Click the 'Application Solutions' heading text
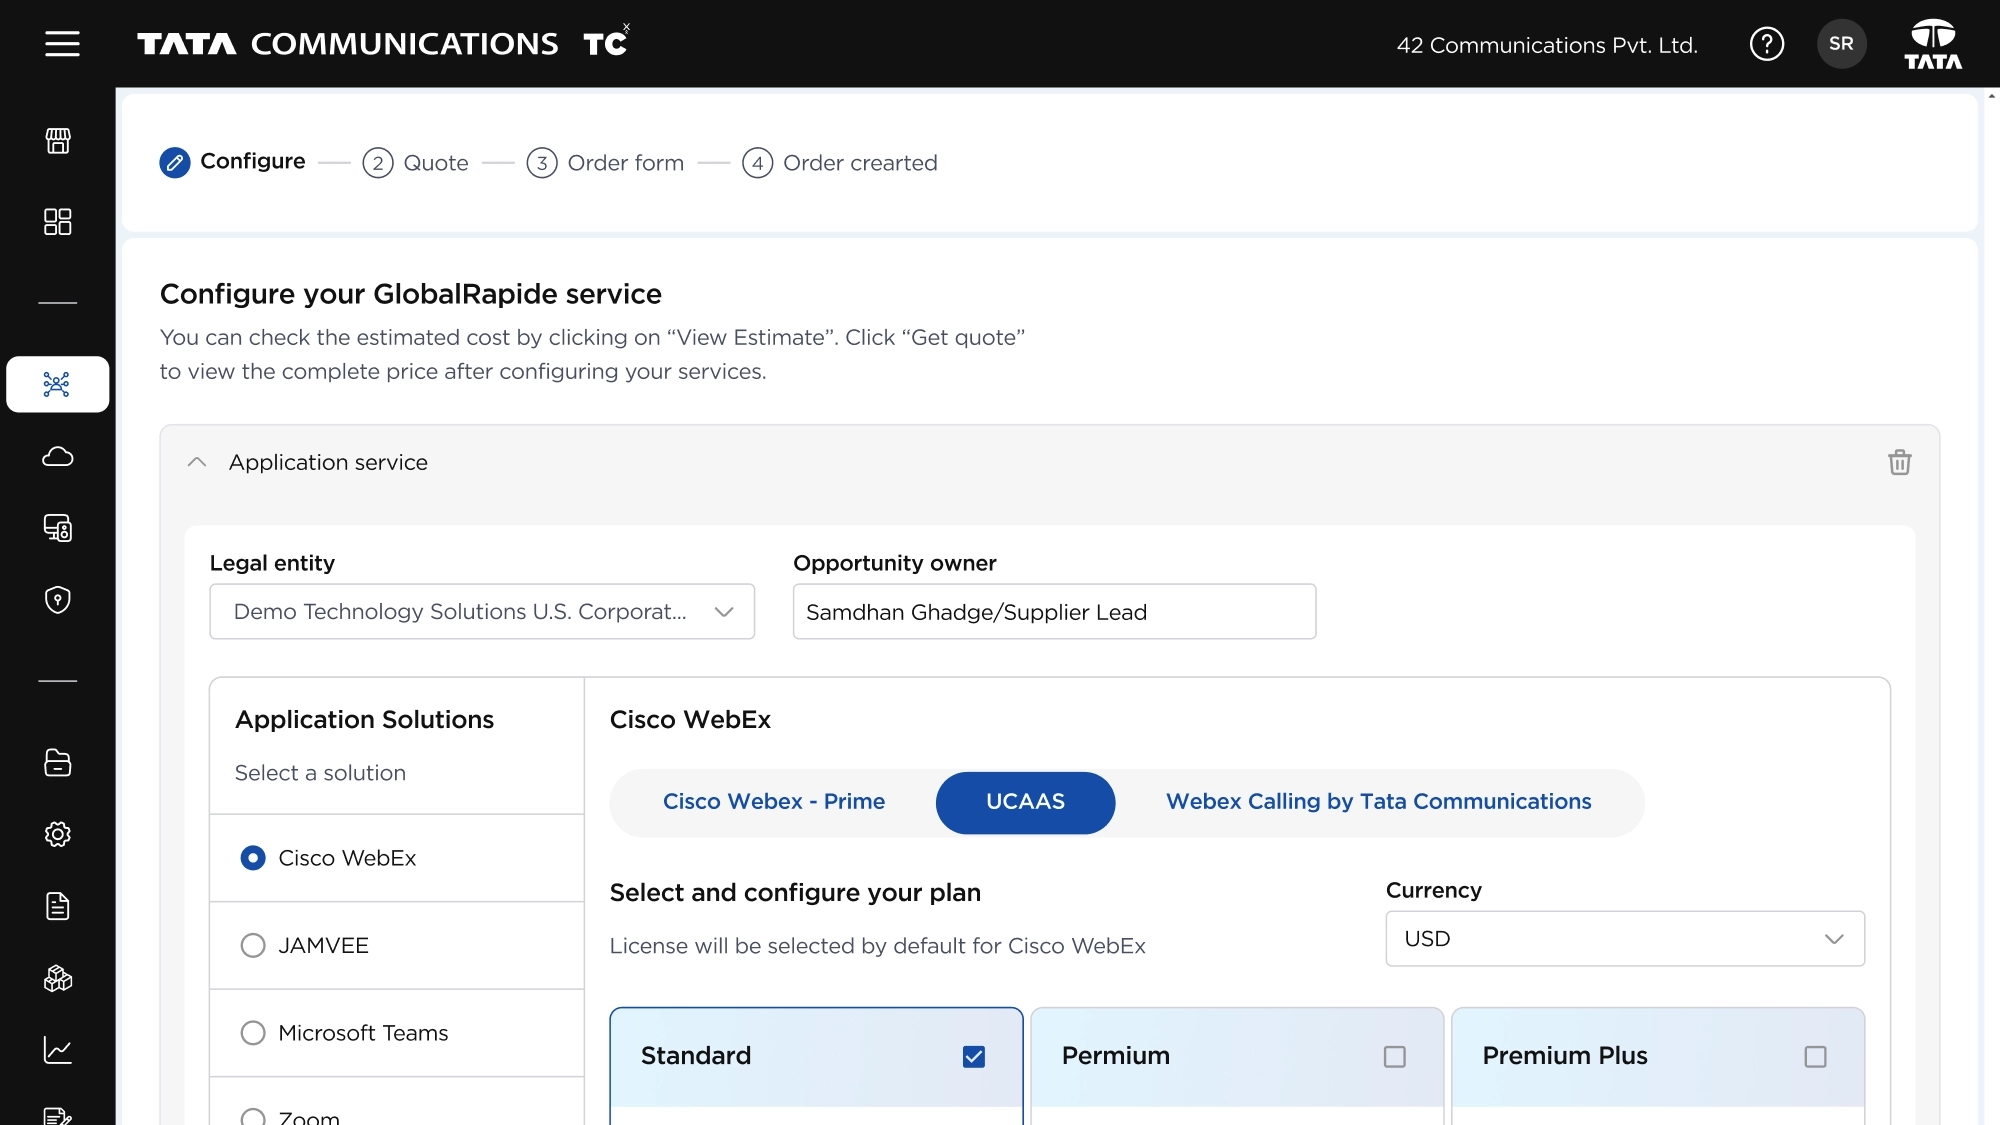Image resolution: width=2000 pixels, height=1125 pixels. (364, 720)
